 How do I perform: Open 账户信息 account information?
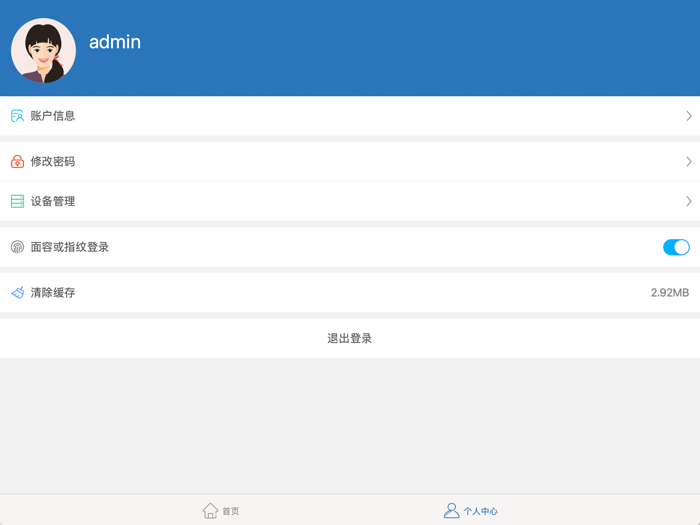tap(350, 116)
